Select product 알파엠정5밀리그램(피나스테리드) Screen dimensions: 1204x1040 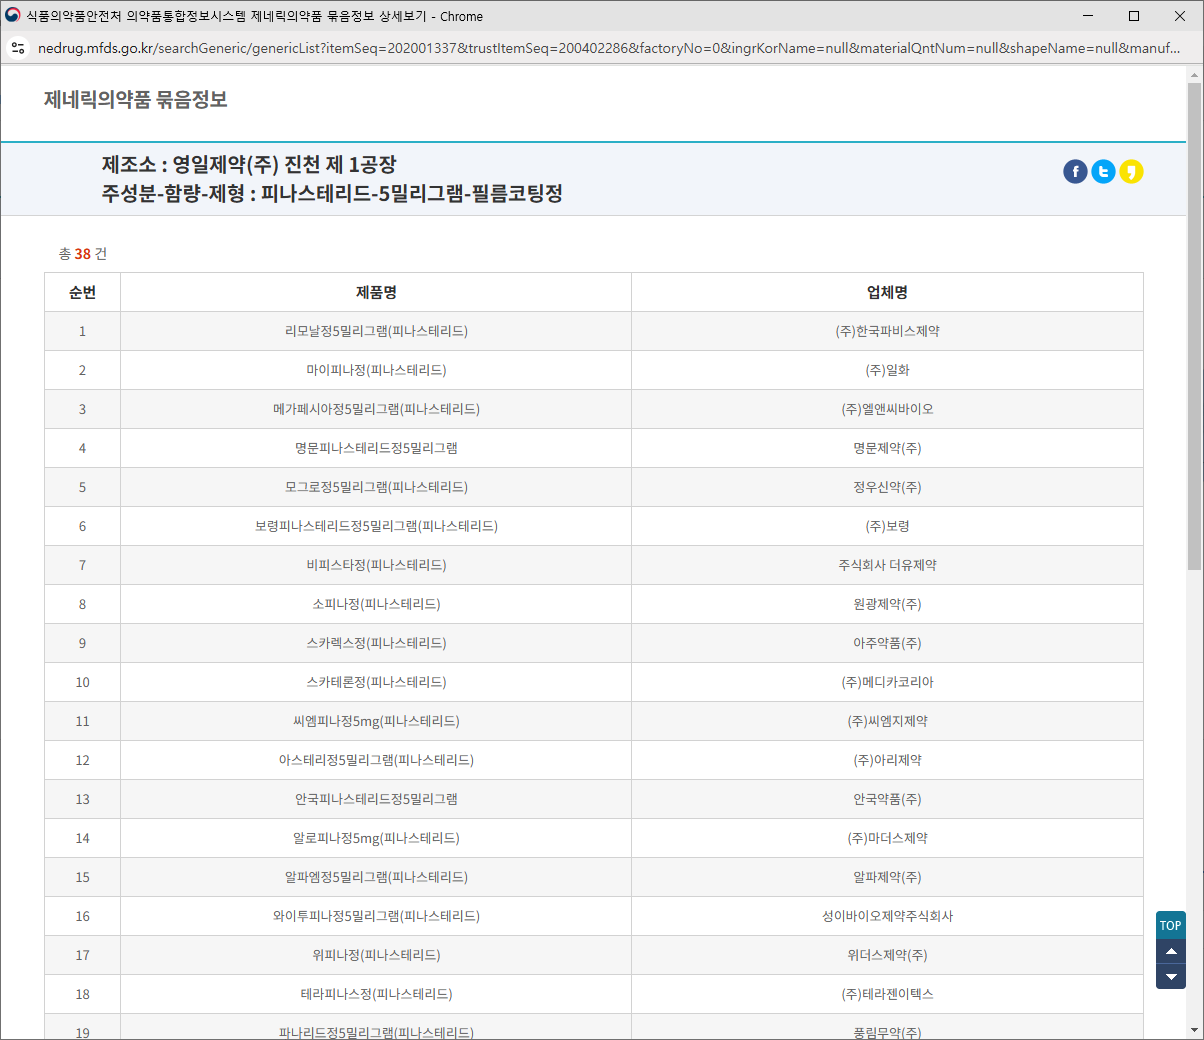coord(376,877)
